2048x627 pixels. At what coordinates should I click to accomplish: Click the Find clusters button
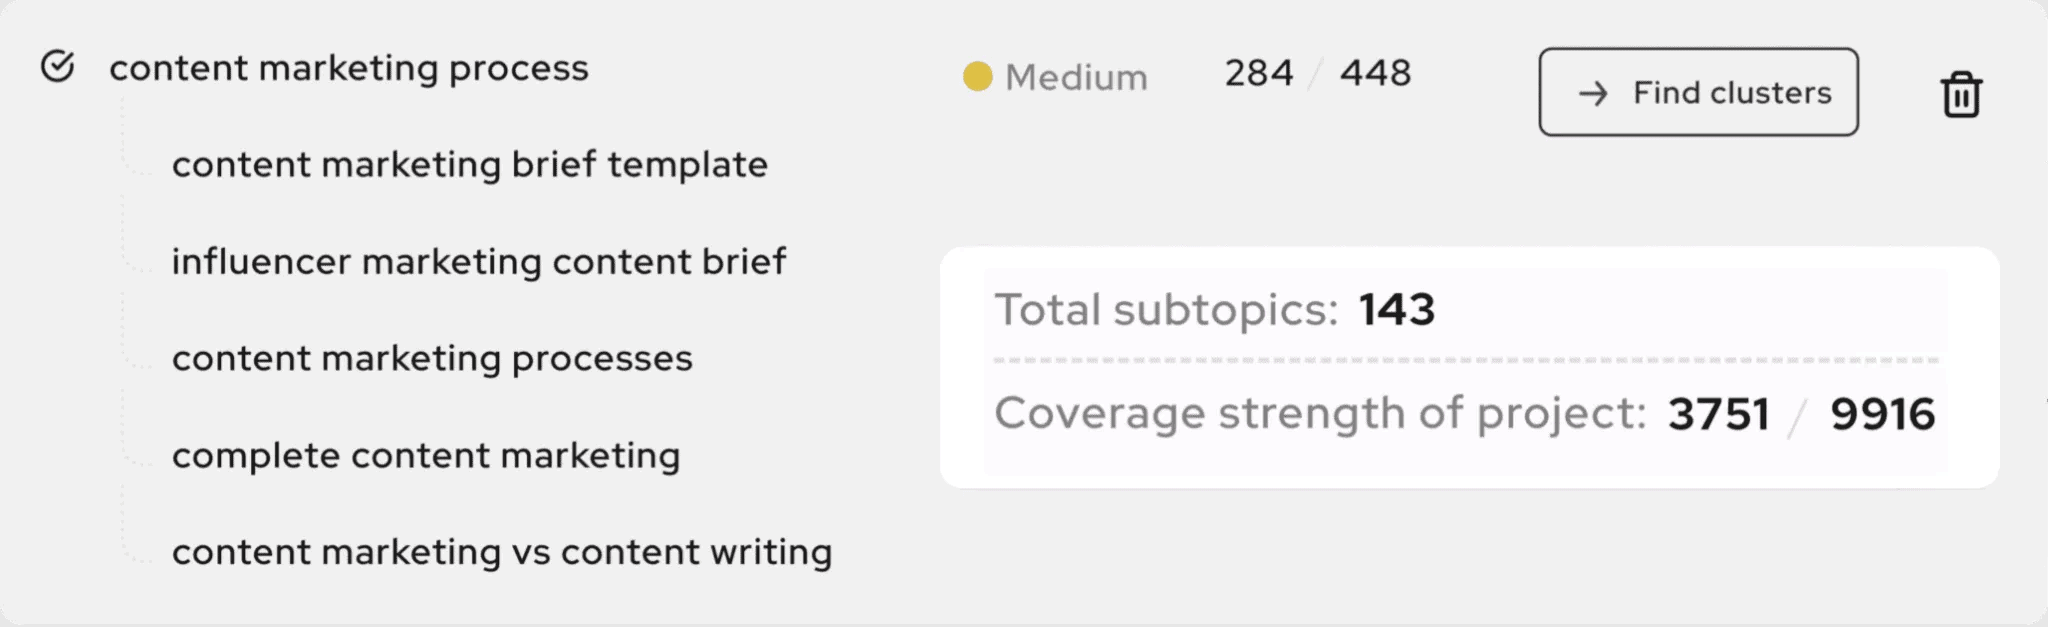click(x=1698, y=92)
